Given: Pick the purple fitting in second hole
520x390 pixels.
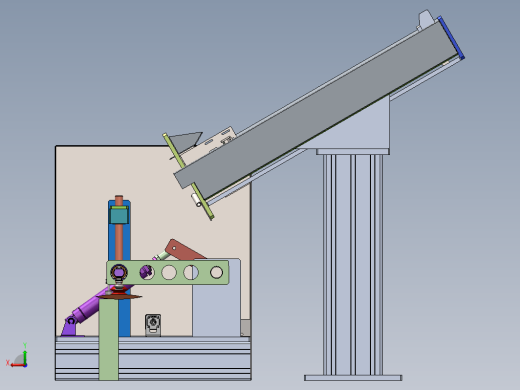Looking at the screenshot, I should (x=146, y=272).
